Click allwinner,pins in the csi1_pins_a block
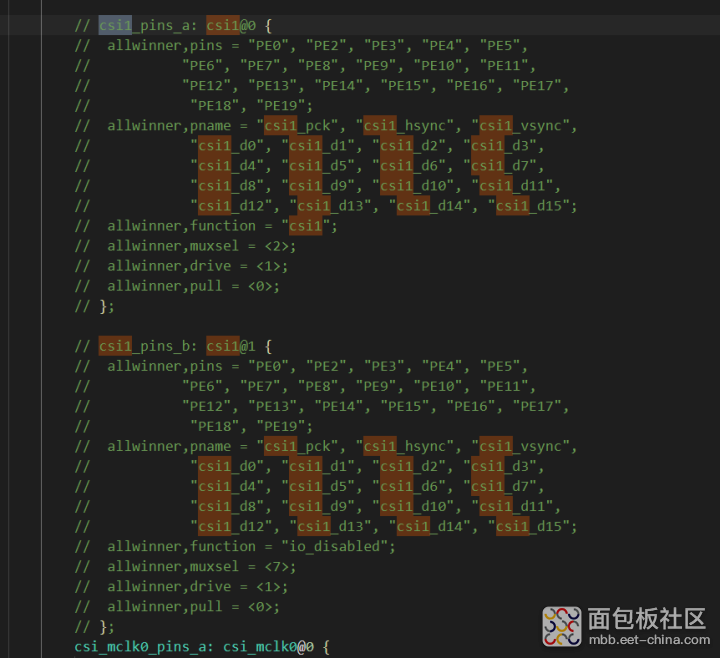 165,46
